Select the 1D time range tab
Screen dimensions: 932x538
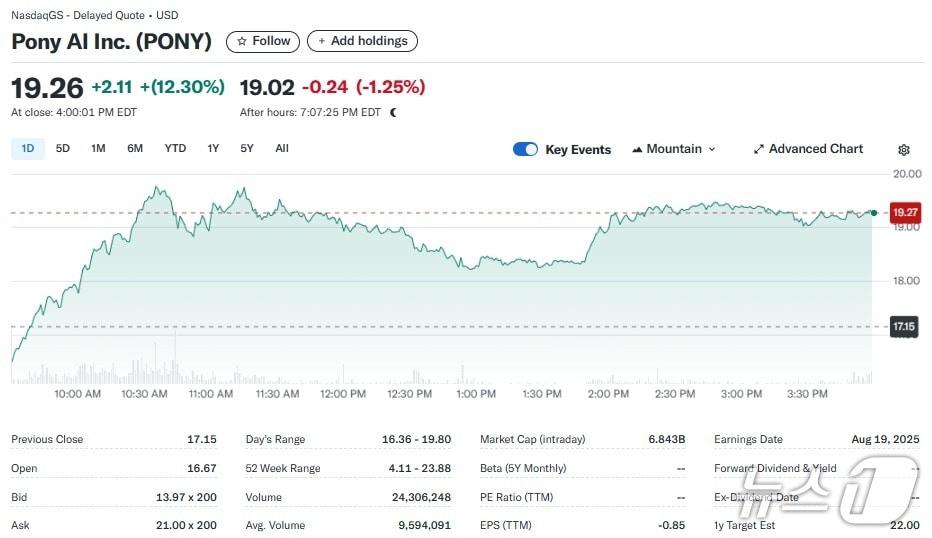(28, 148)
